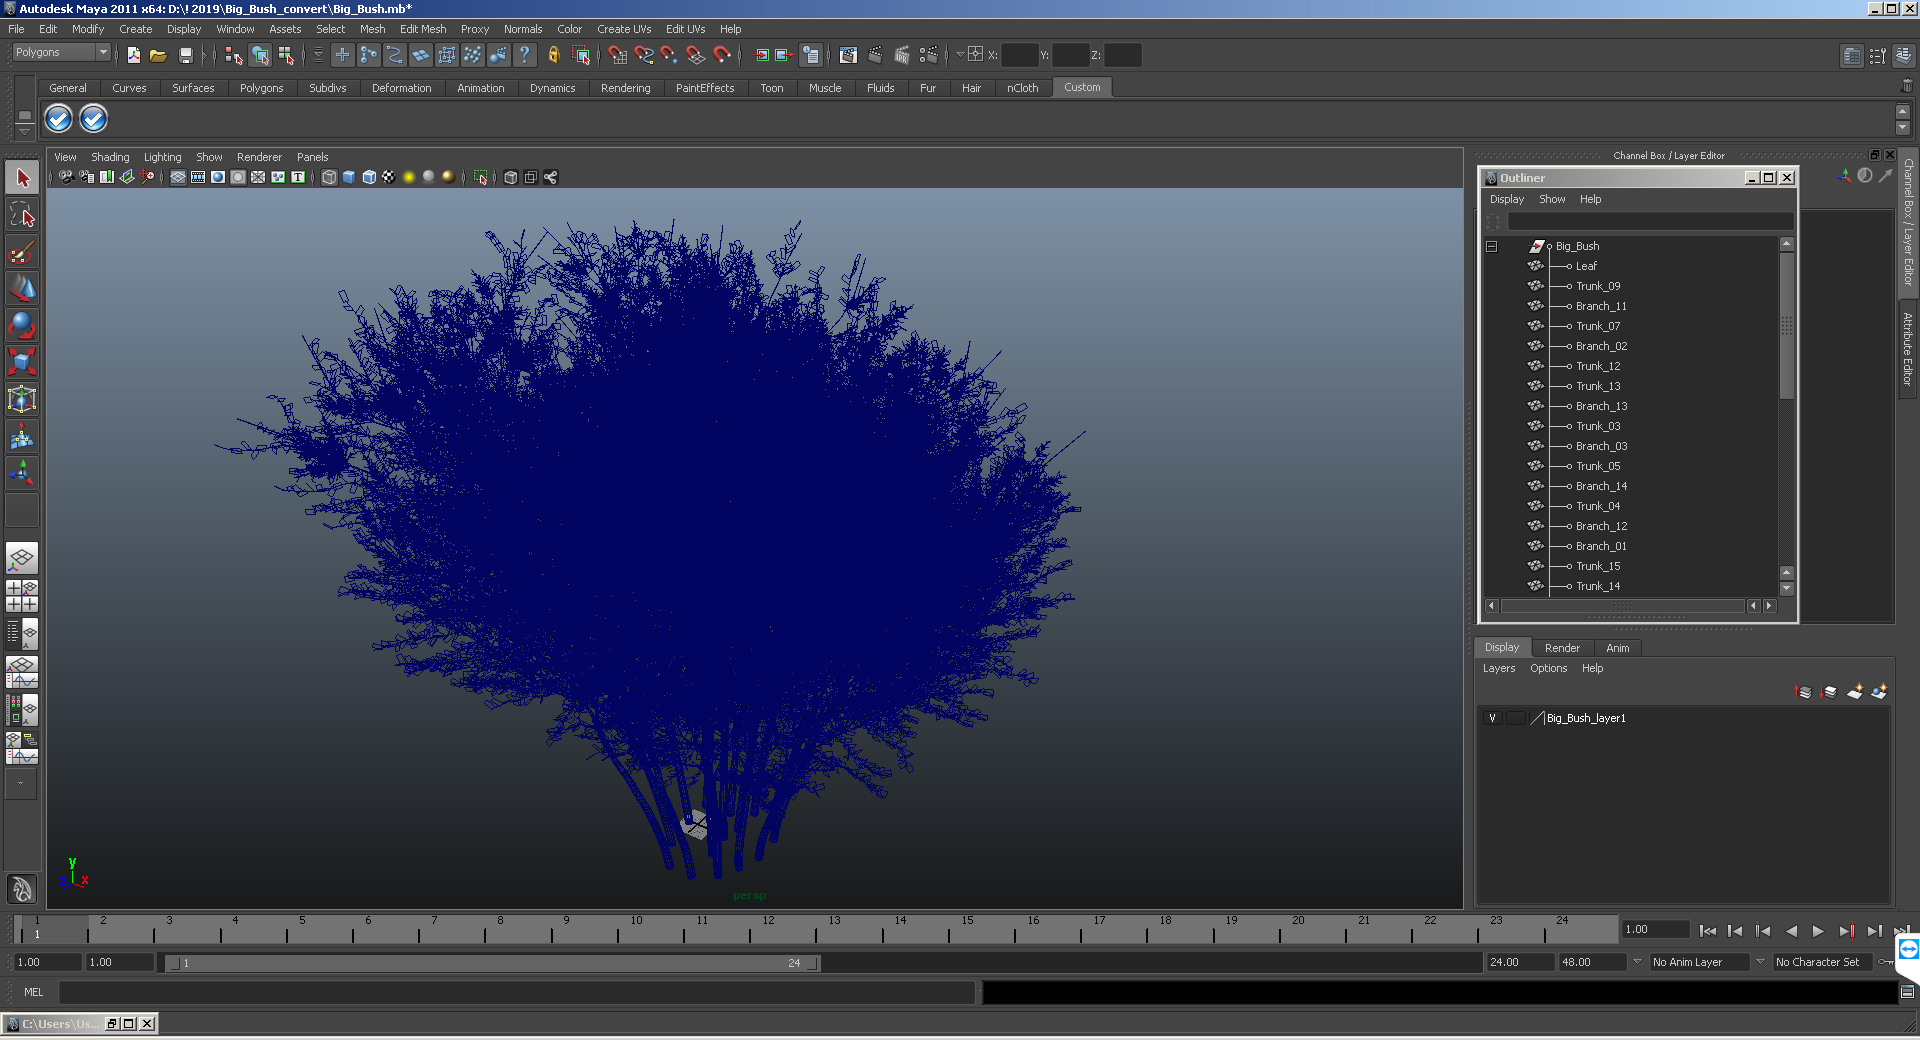Render current frame clapperboard icon

(875, 55)
